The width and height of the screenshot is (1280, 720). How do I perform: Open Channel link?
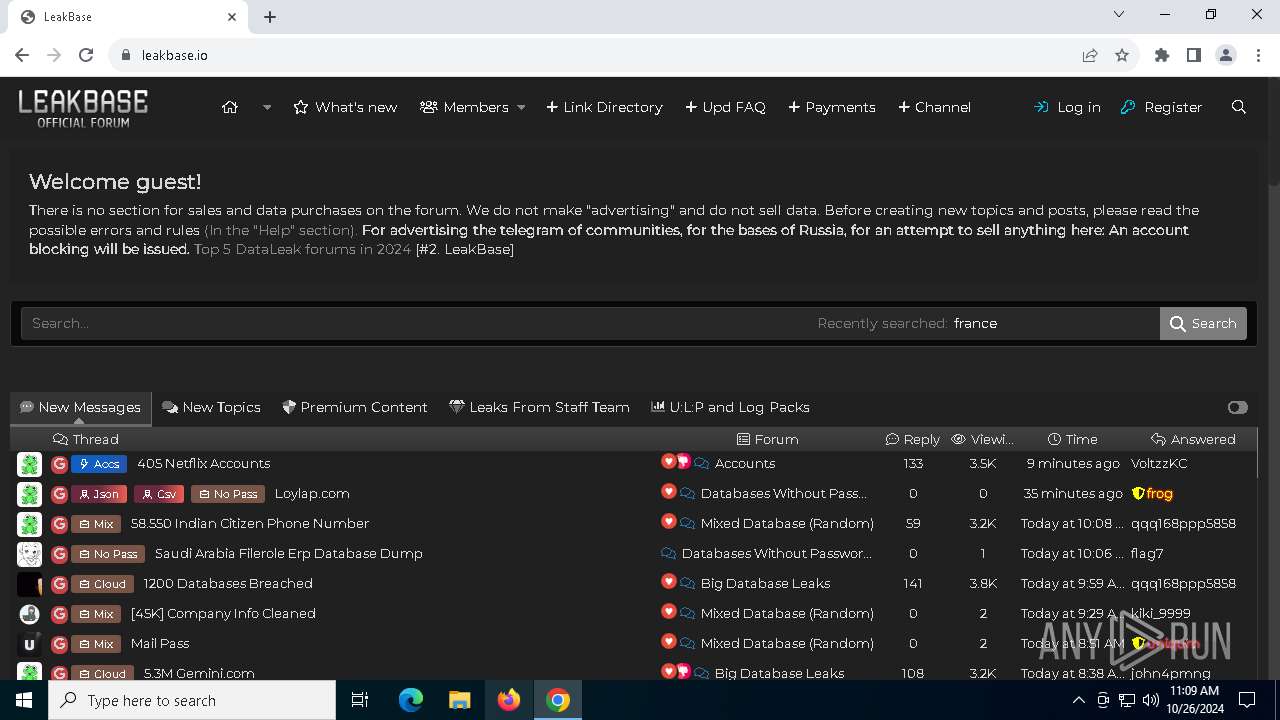(934, 107)
